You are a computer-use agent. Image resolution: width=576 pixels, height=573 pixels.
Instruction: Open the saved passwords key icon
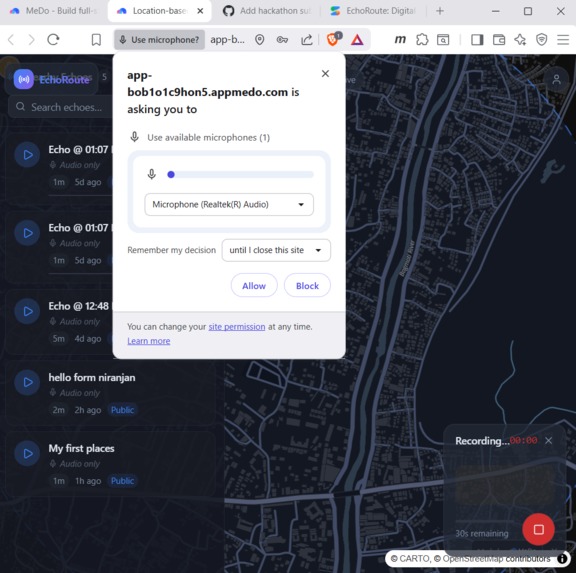tap(282, 40)
